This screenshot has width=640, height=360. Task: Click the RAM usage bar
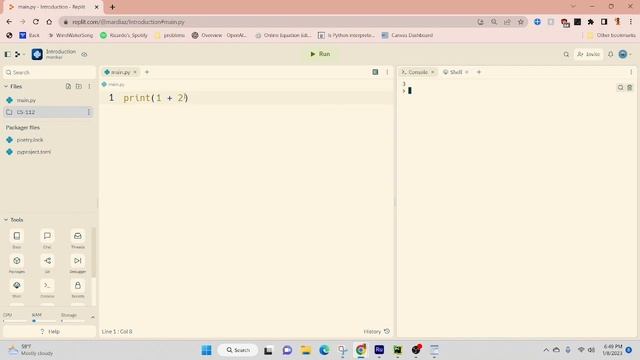pos(44,321)
